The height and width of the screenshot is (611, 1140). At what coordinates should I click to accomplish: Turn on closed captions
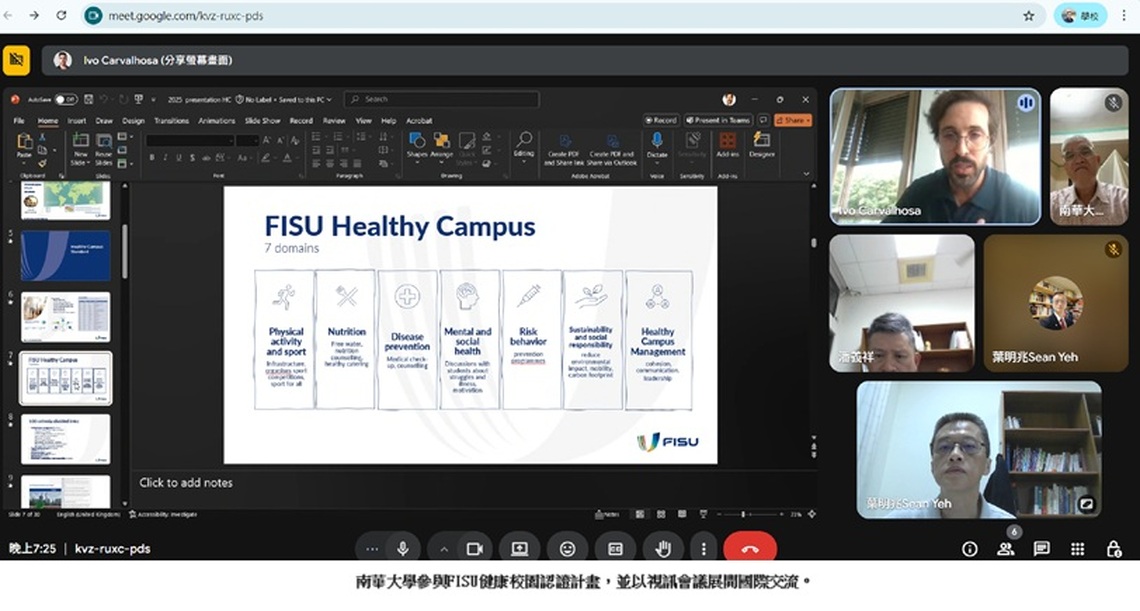pos(615,548)
